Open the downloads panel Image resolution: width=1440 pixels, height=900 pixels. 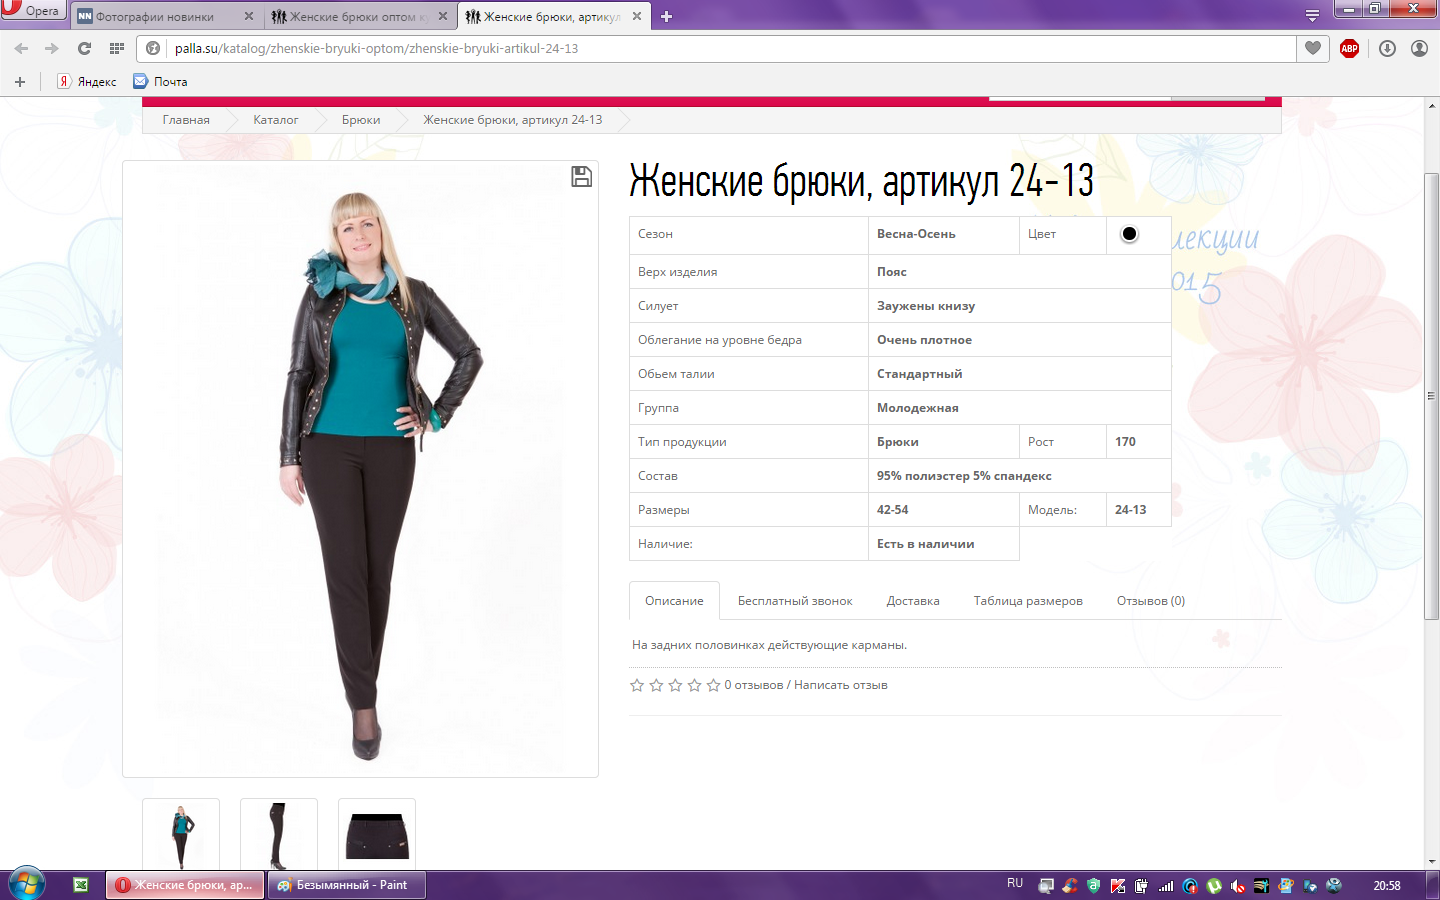coord(1387,48)
